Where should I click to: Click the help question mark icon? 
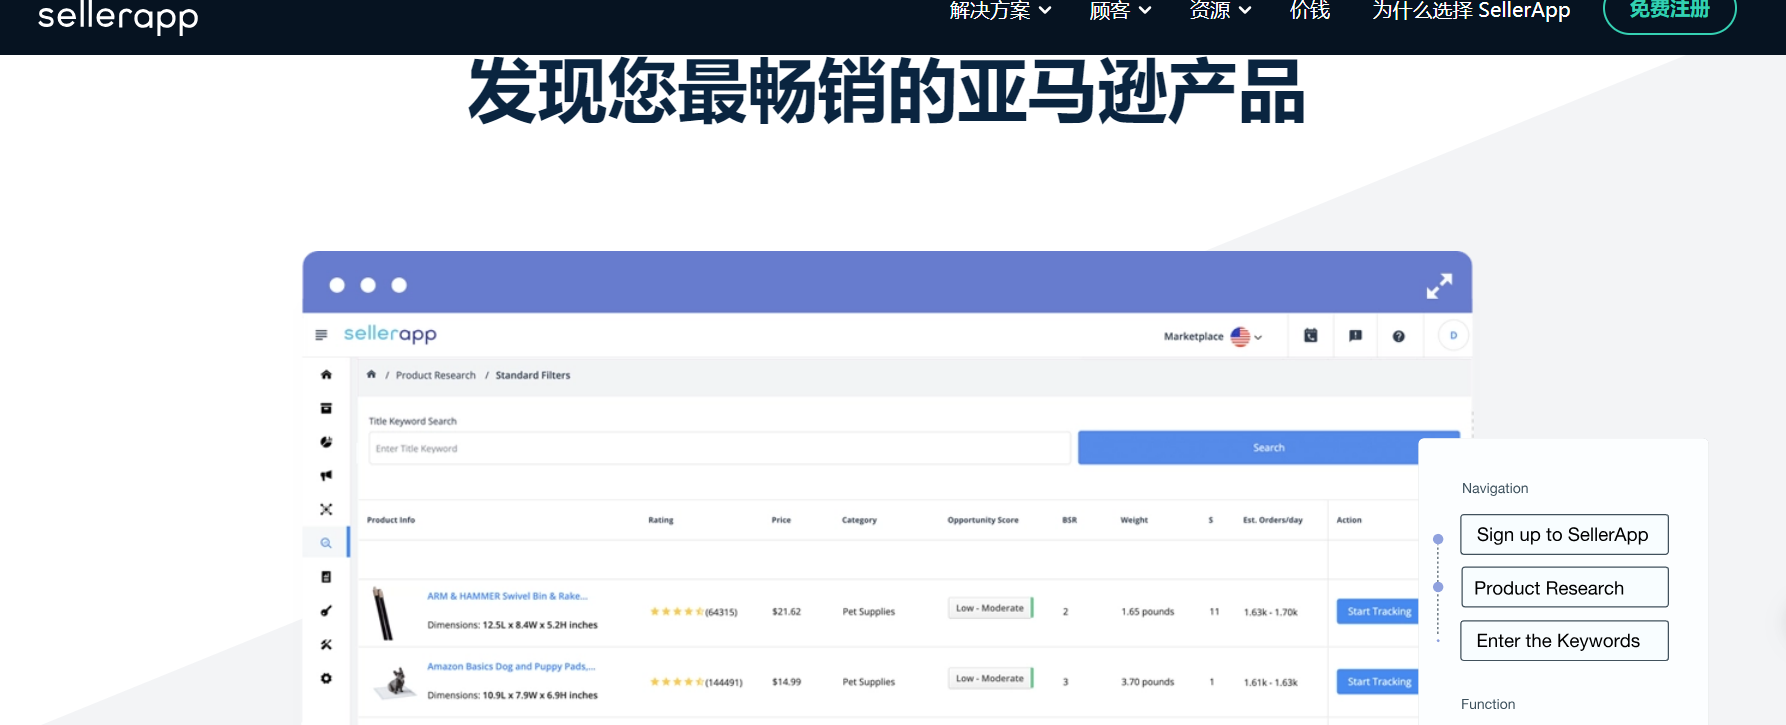point(1399,336)
